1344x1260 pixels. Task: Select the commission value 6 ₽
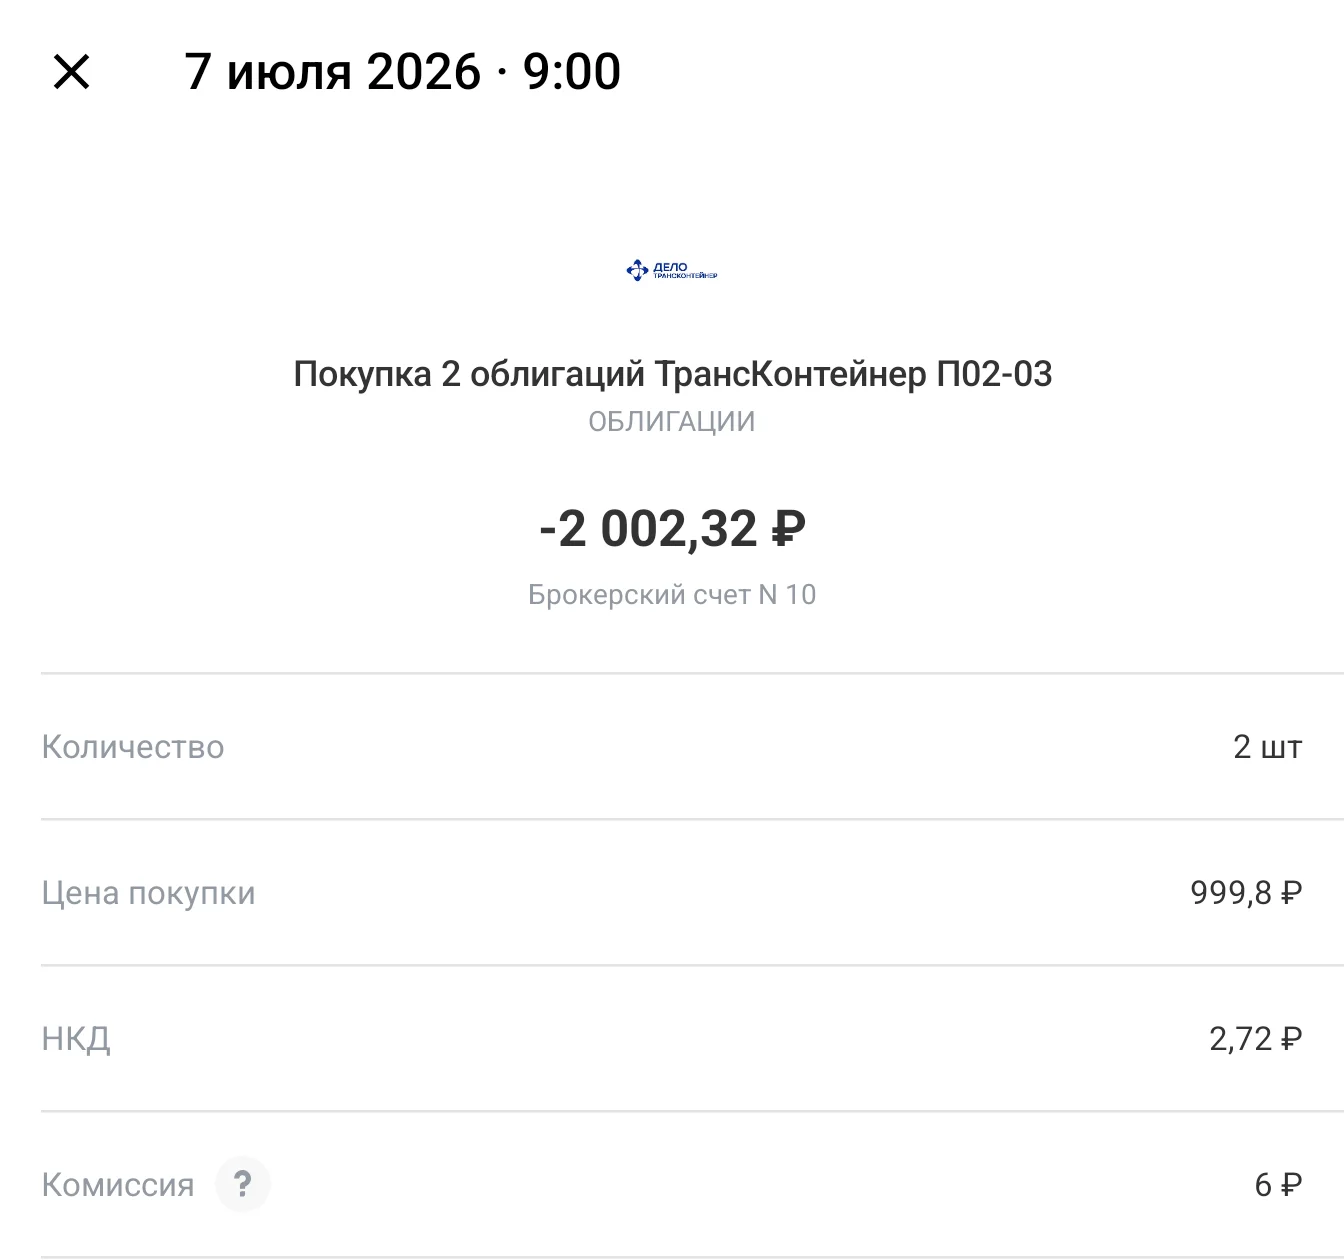1278,1185
